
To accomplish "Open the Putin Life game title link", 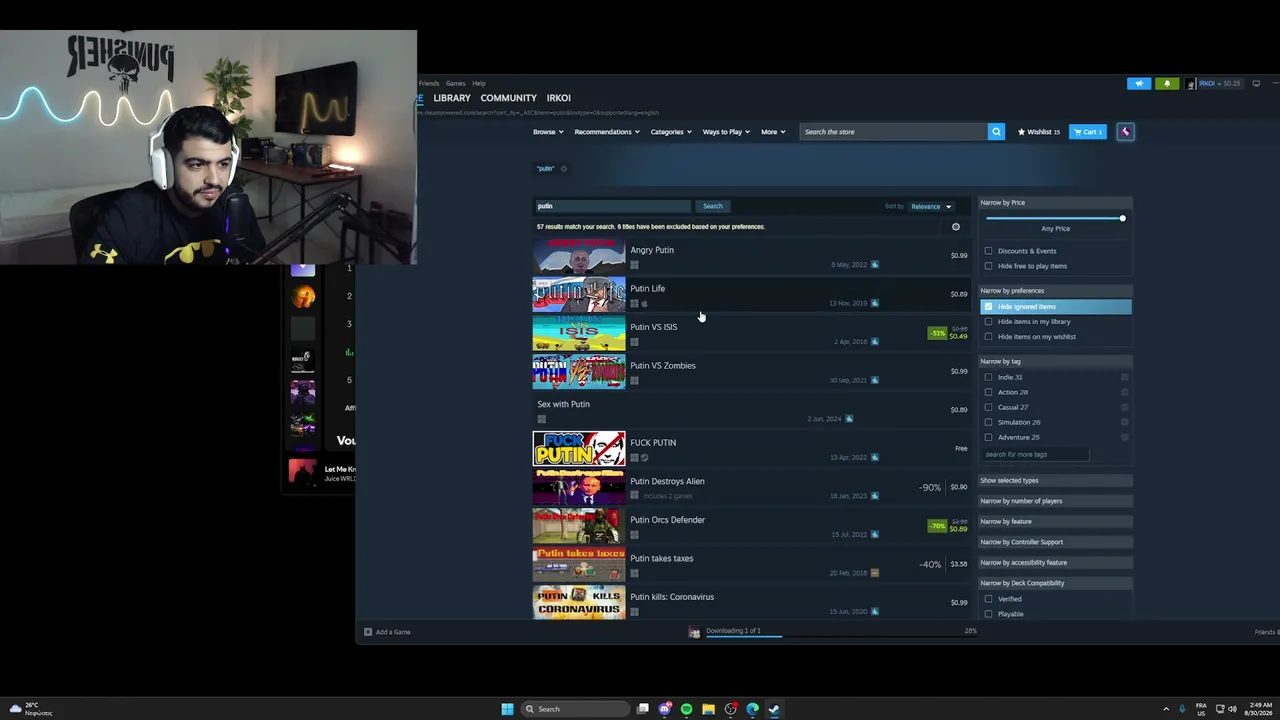I will [x=647, y=289].
